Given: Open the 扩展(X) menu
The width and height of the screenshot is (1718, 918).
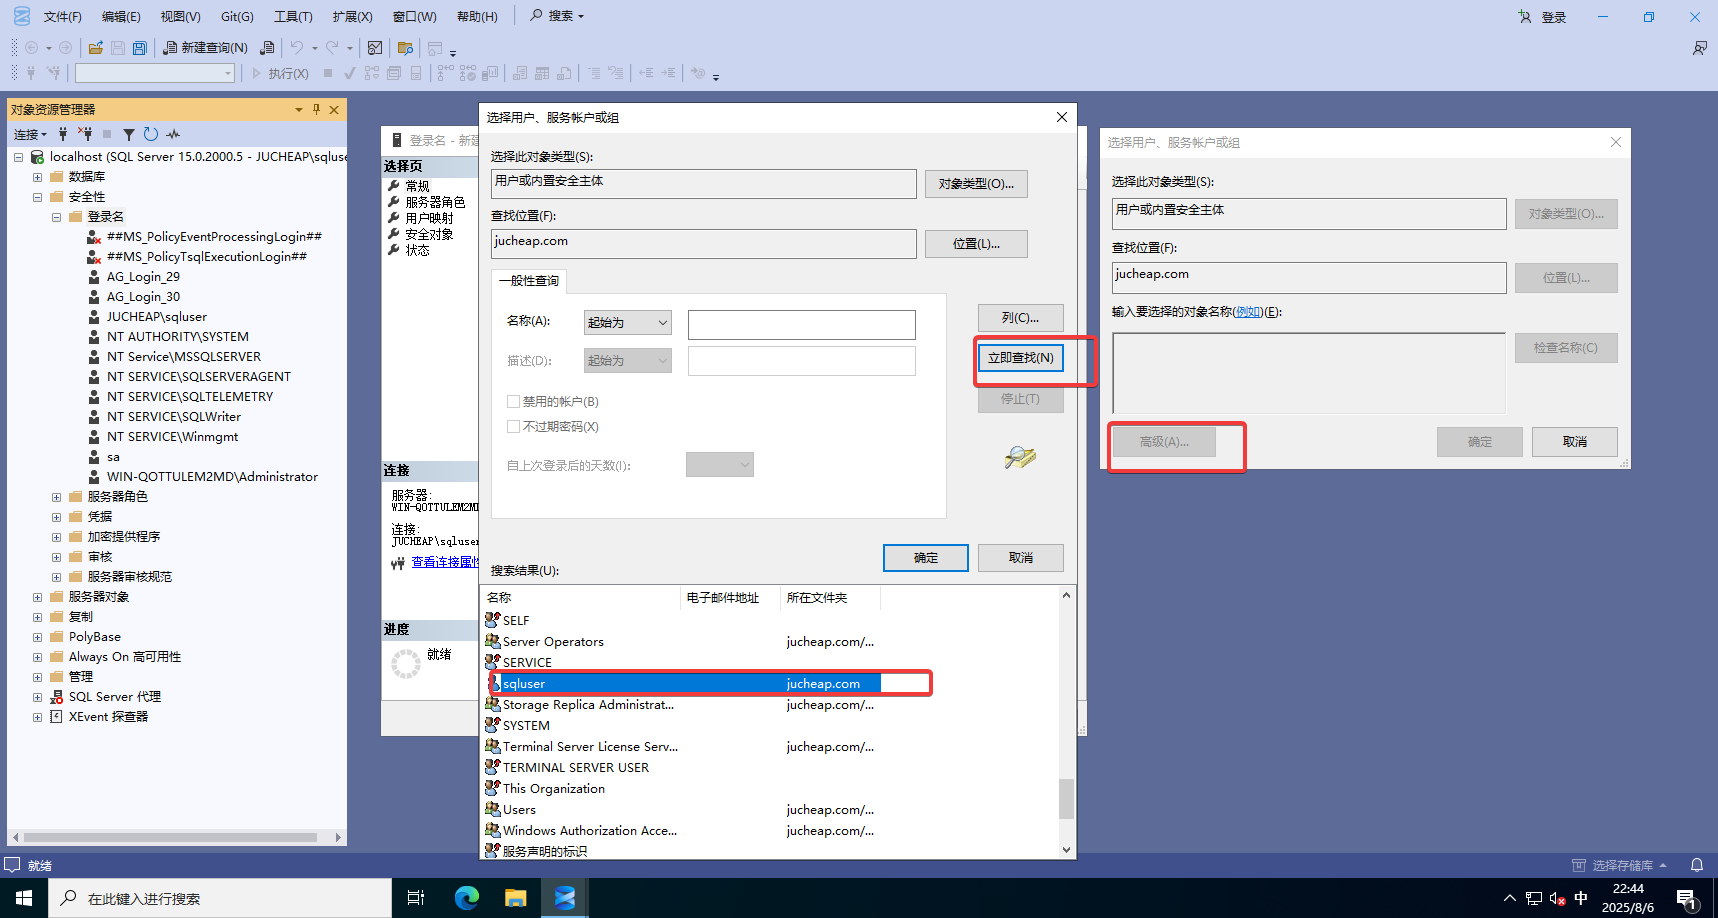Looking at the screenshot, I should point(352,16).
